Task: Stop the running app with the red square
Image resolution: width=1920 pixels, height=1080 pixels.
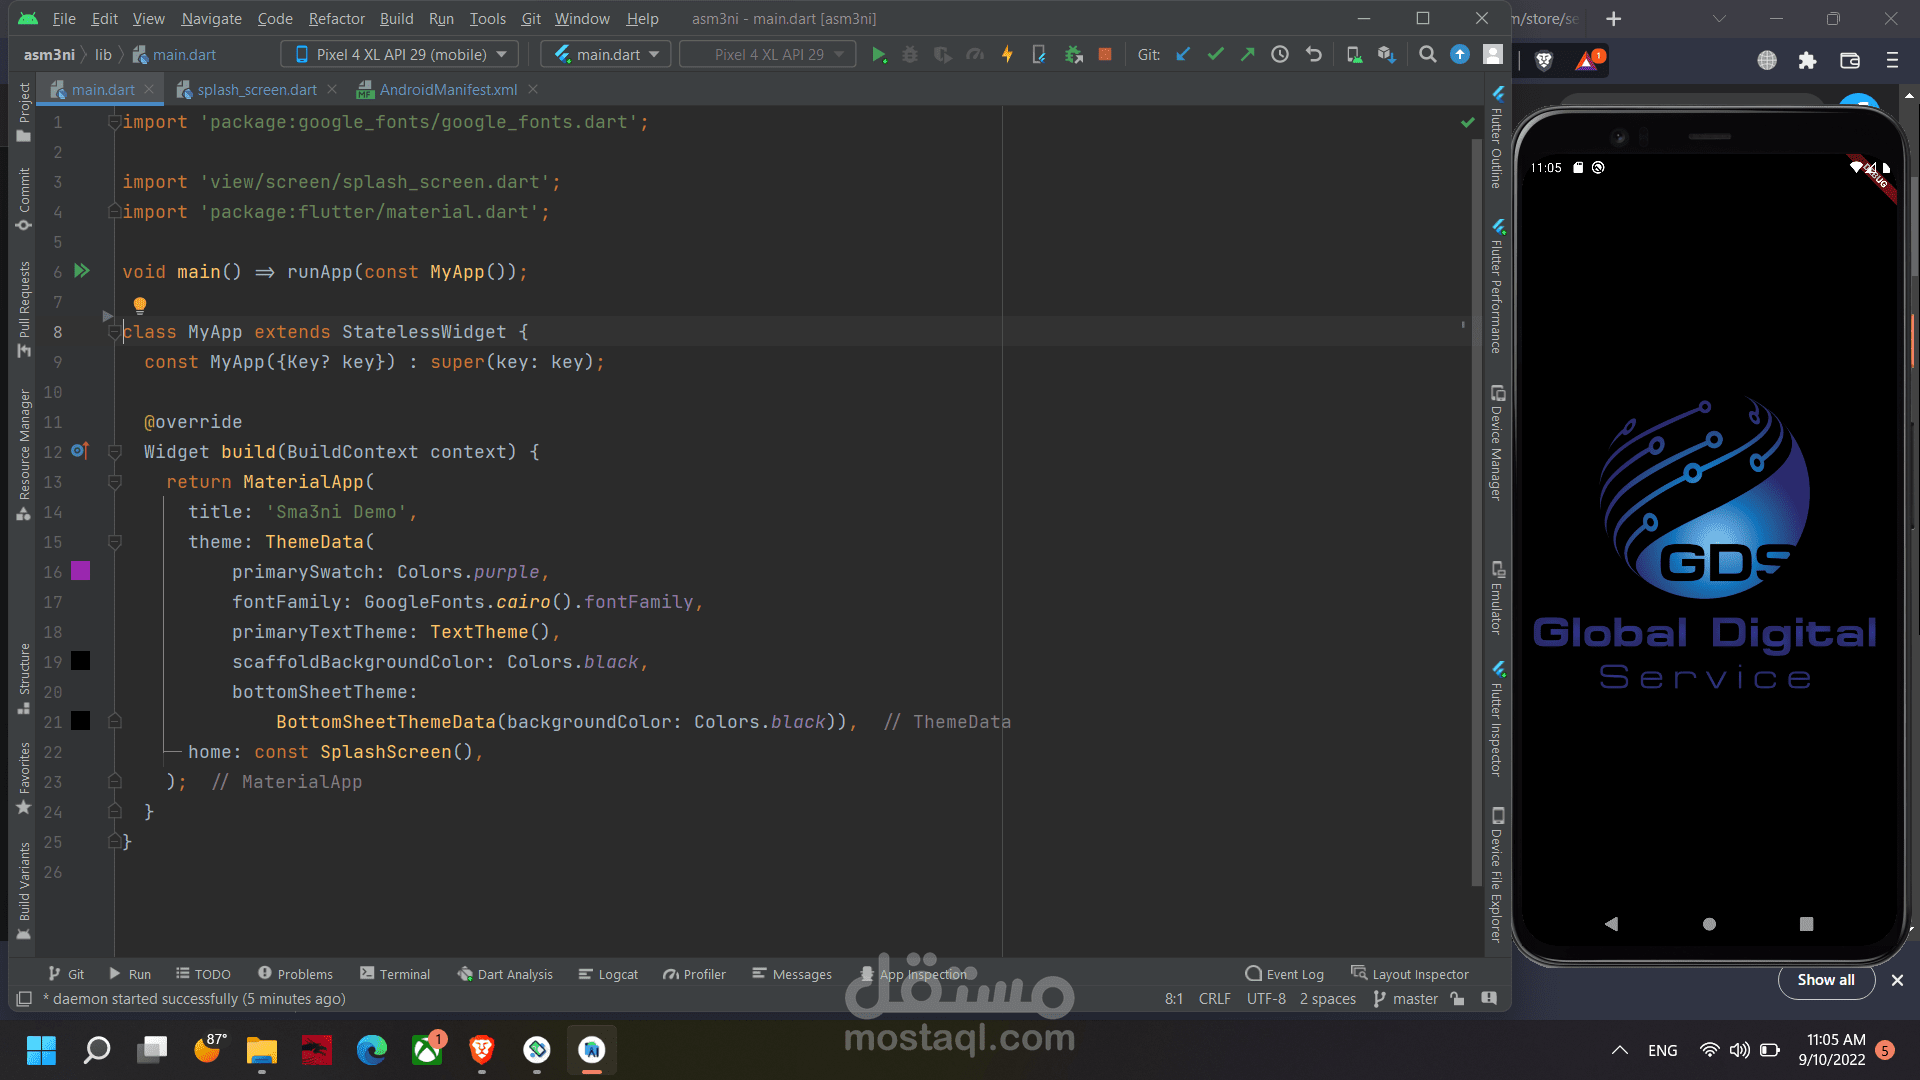Action: coord(1105,55)
